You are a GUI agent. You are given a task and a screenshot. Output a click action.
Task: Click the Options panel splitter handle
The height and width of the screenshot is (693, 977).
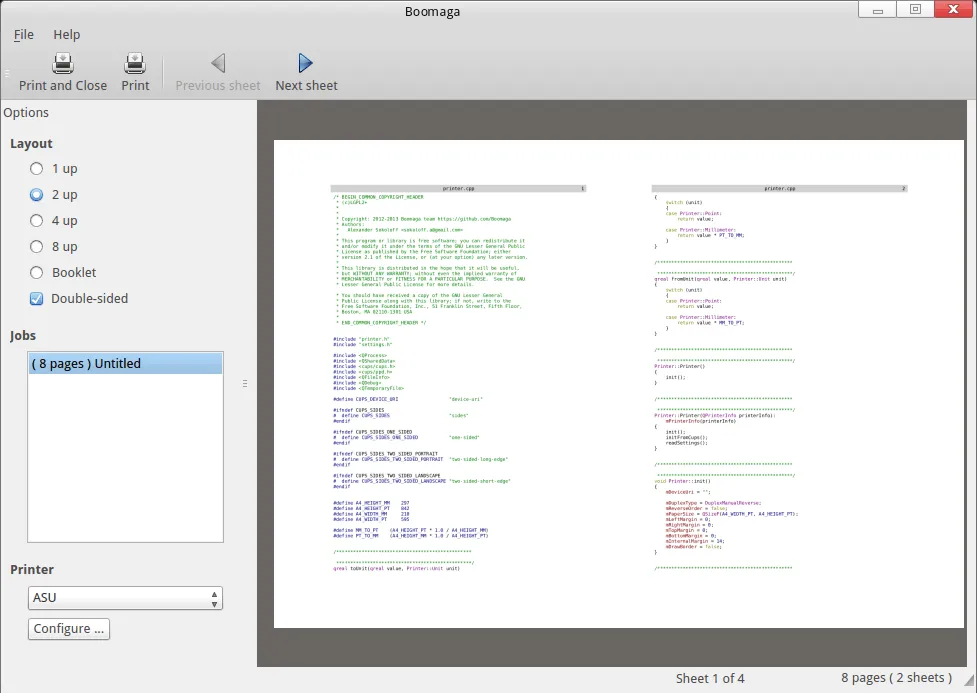(x=244, y=383)
